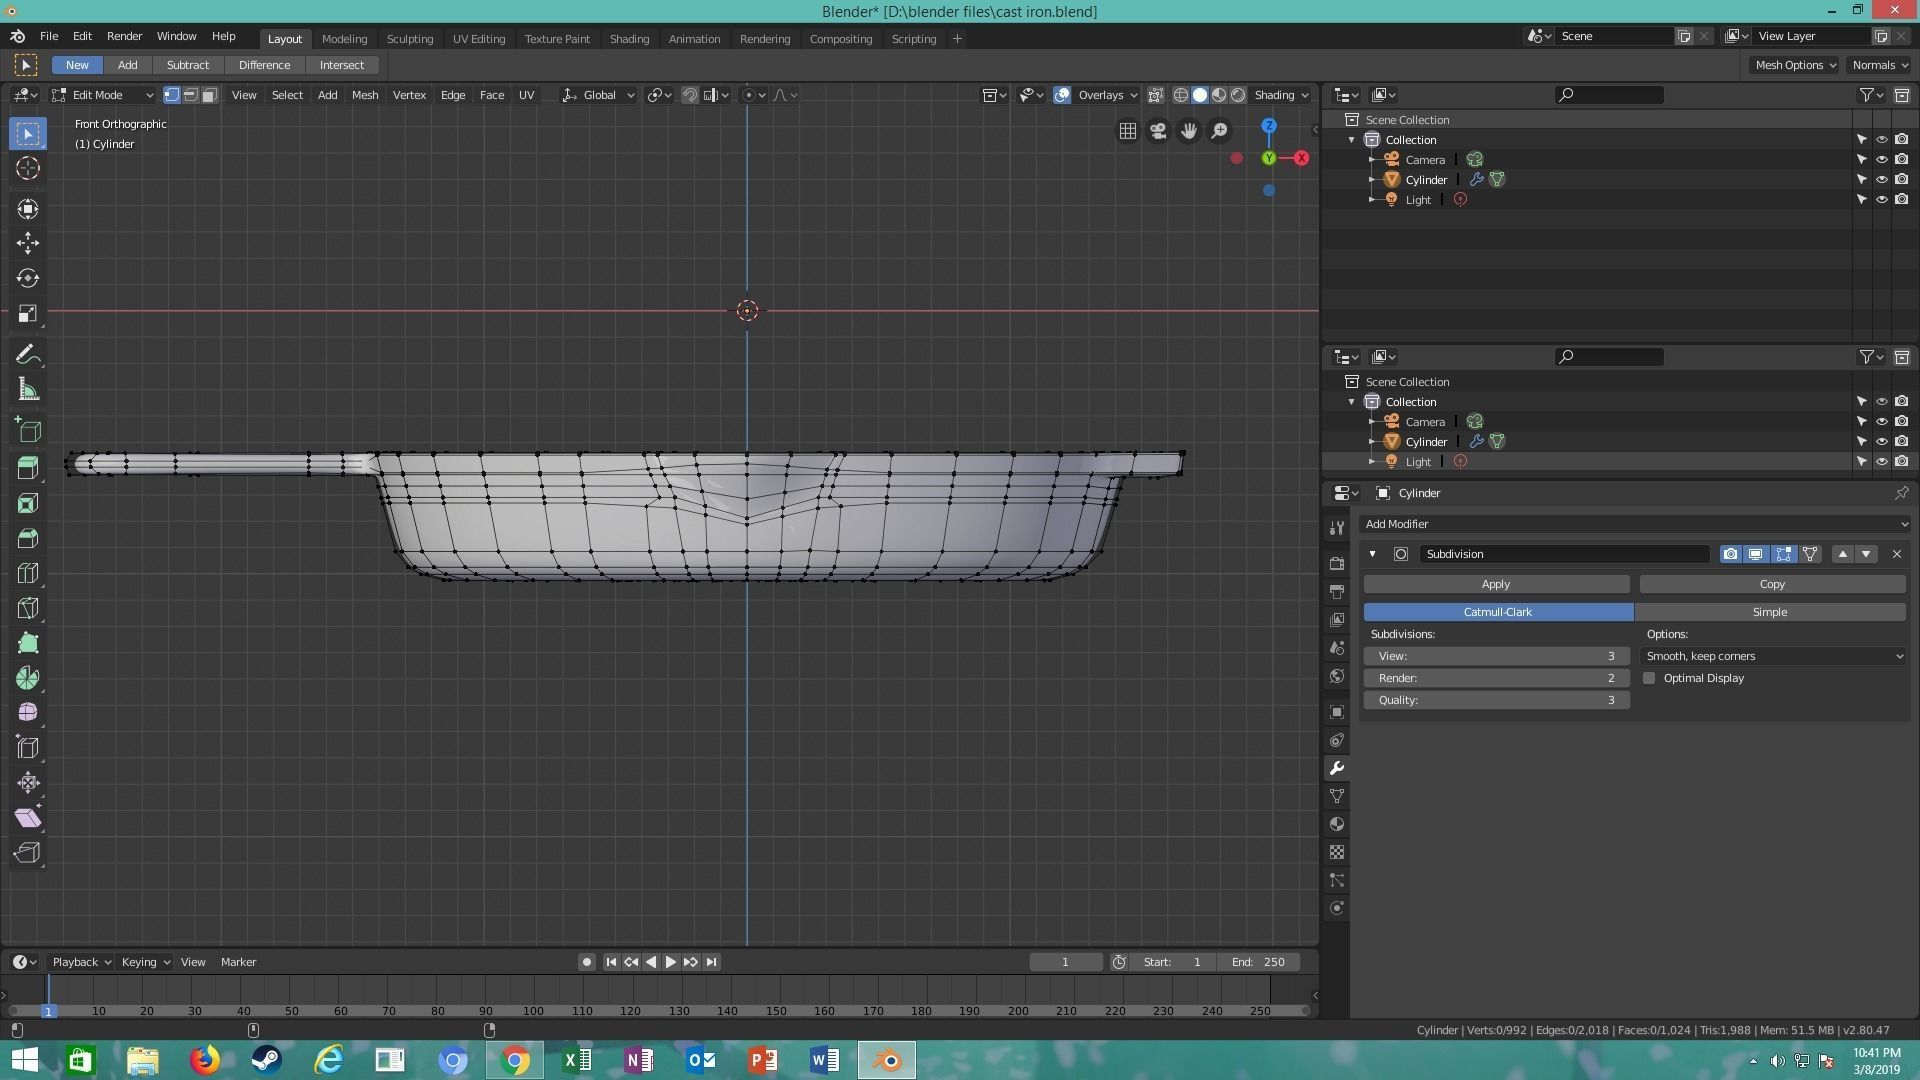Open the File menu

pos(48,36)
